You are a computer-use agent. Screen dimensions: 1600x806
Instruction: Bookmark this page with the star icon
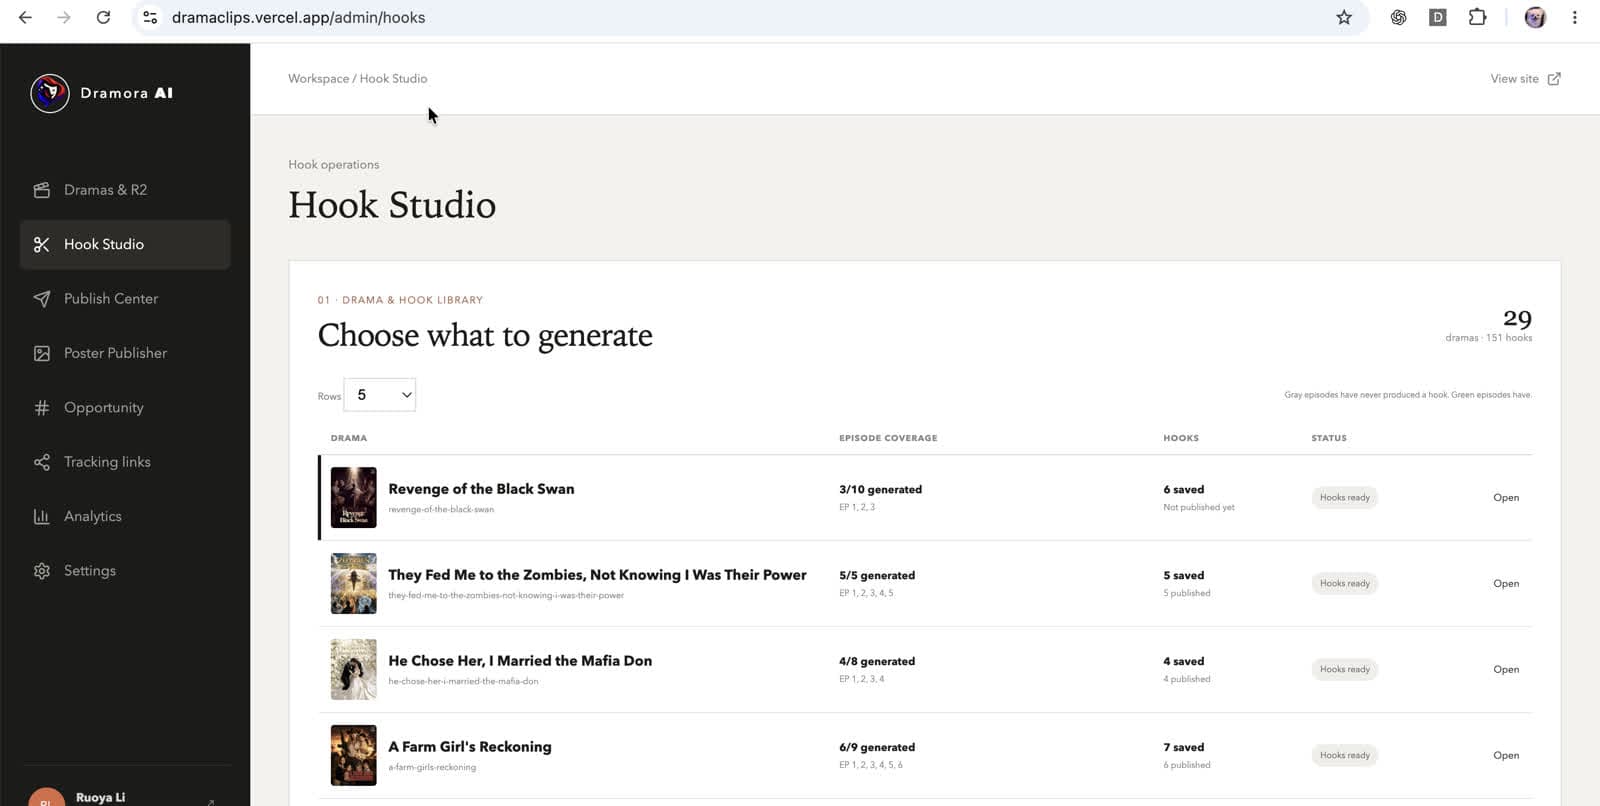pyautogui.click(x=1344, y=17)
